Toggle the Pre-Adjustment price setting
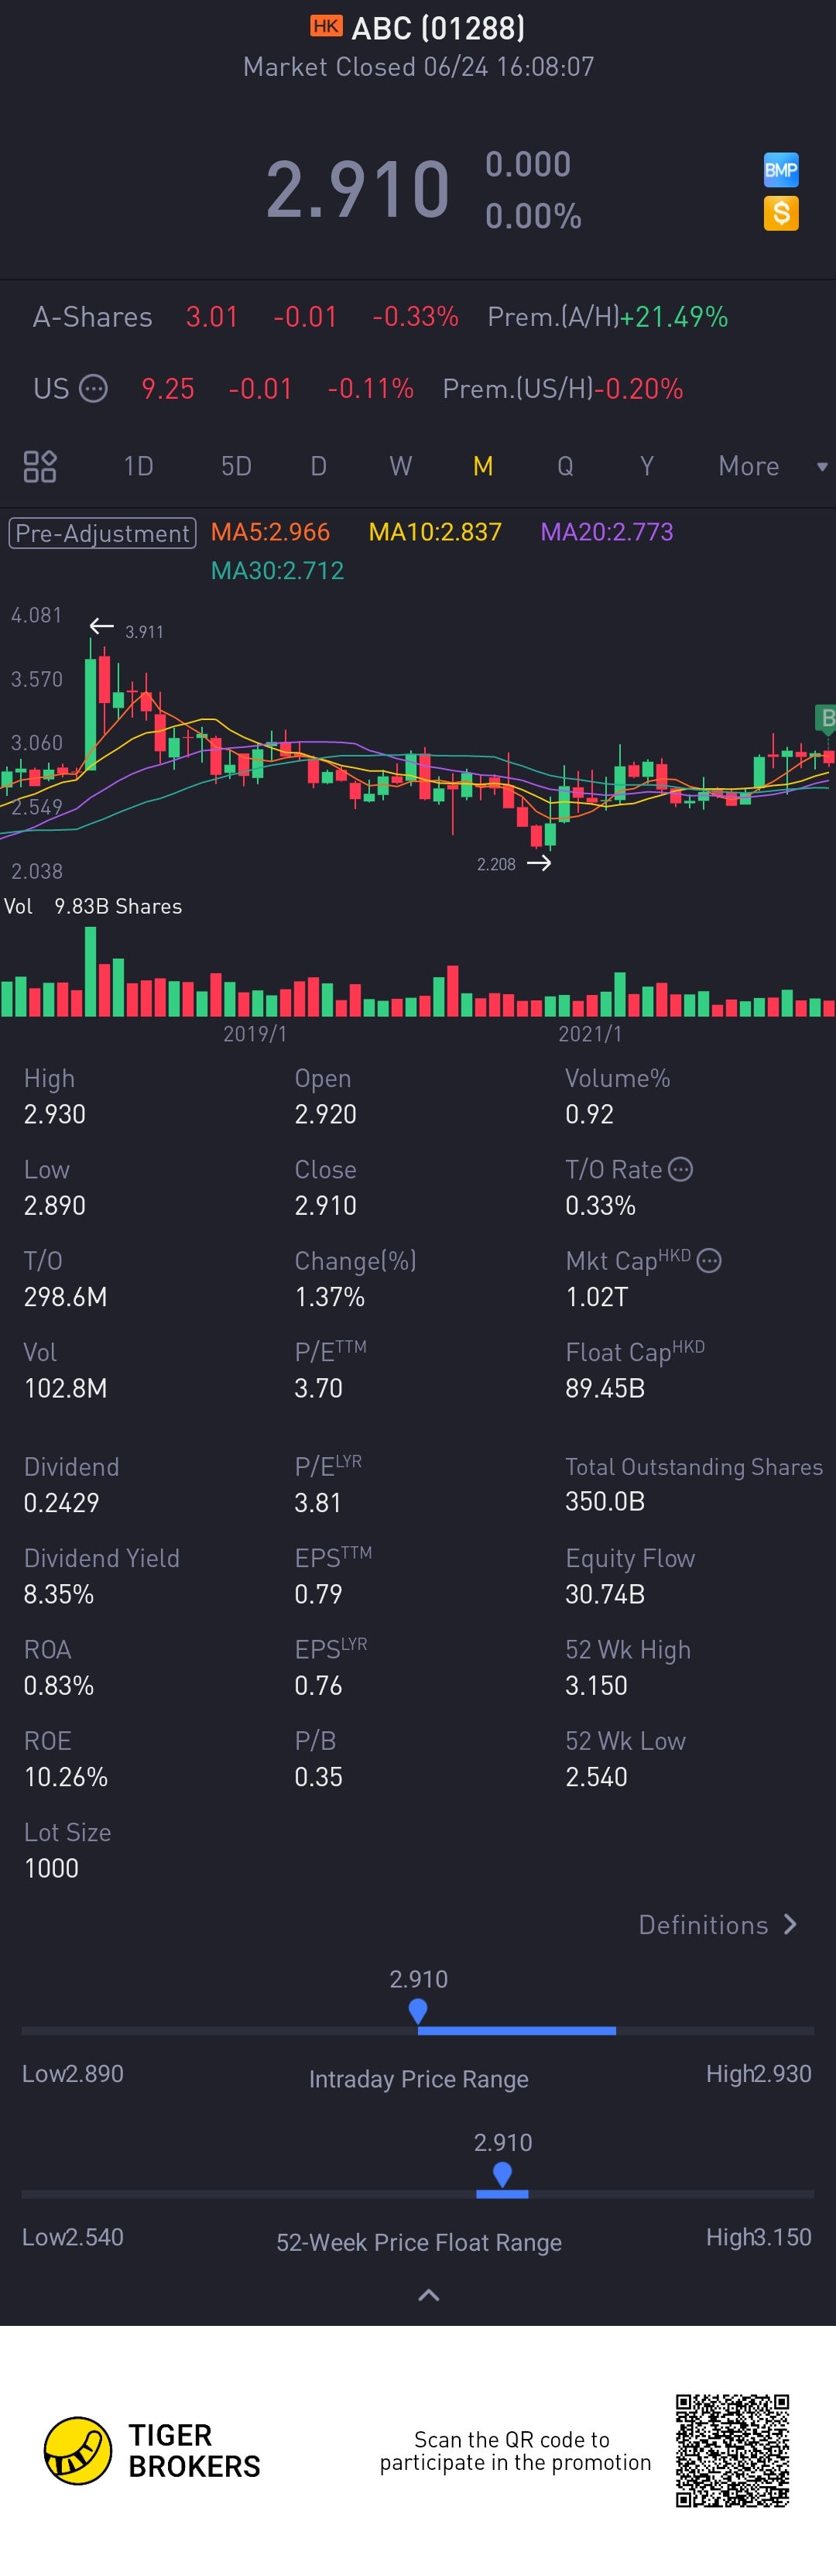 (x=102, y=533)
